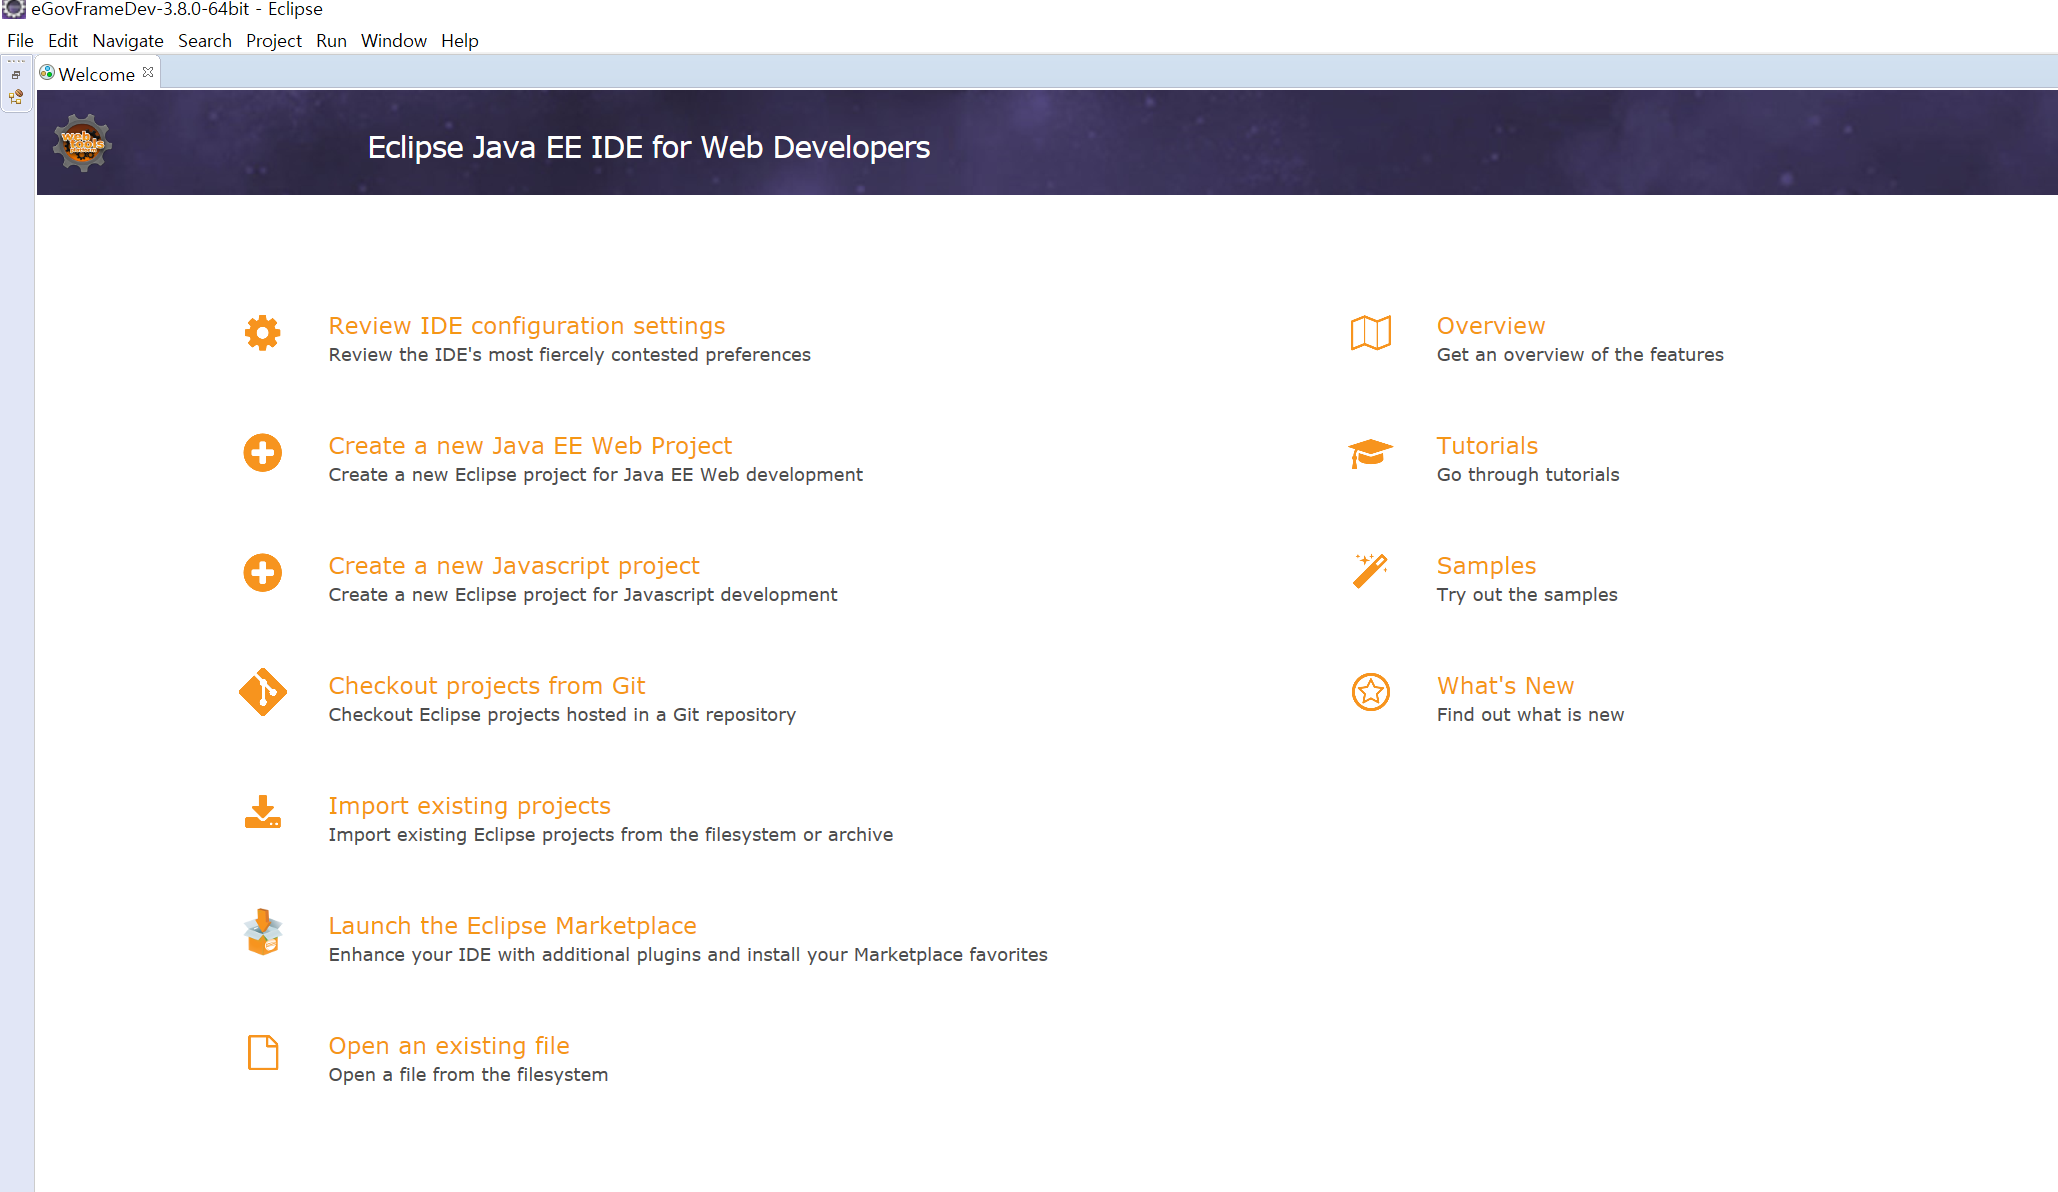Viewport: 2058px width, 1192px height.
Task: Open Create a new Javascript project link
Action: tap(513, 566)
